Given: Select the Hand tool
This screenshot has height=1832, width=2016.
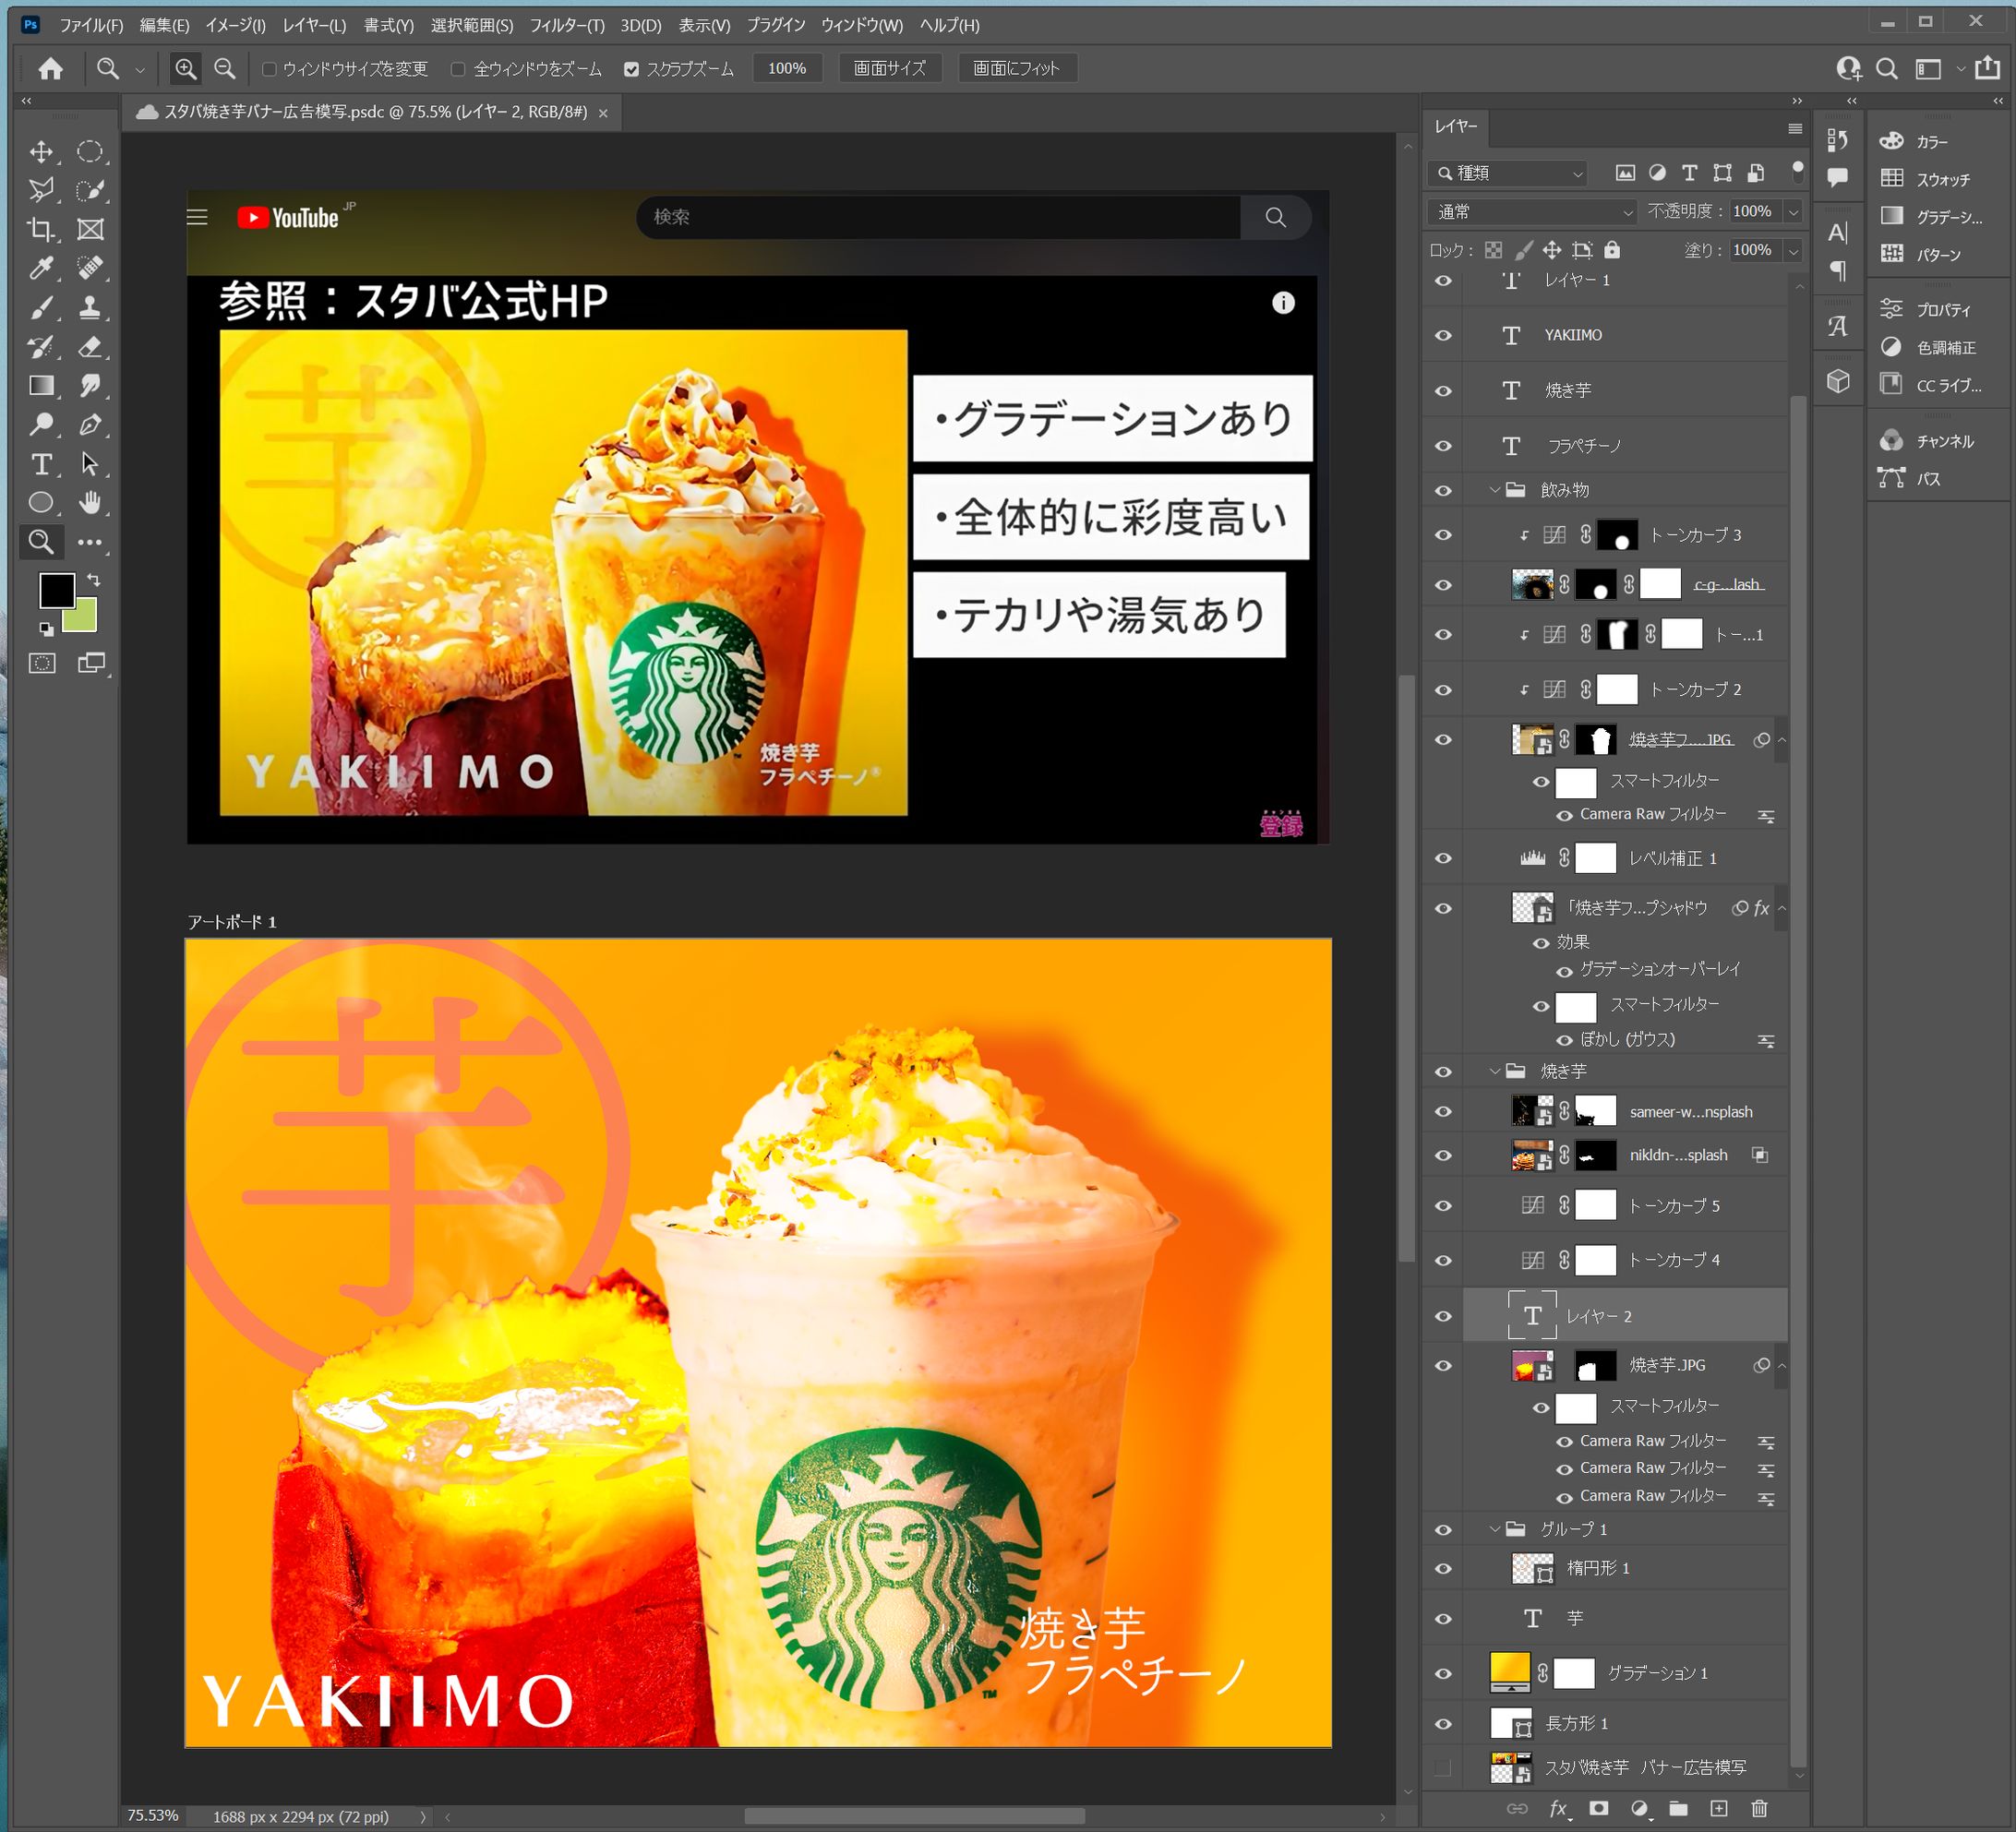Looking at the screenshot, I should coord(91,503).
